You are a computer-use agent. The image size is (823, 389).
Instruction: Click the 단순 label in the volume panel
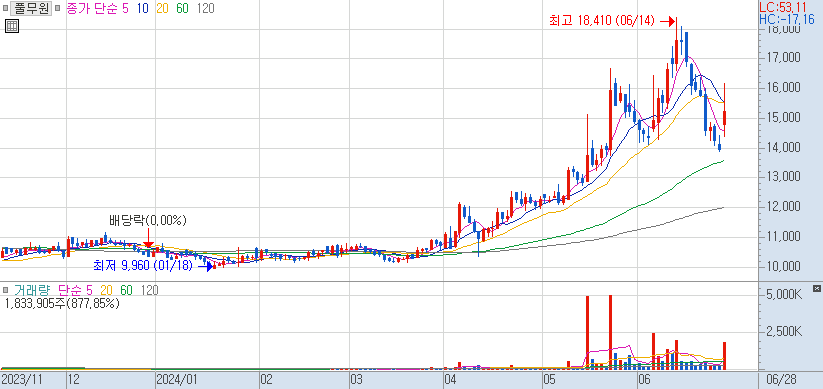pyautogui.click(x=70, y=290)
